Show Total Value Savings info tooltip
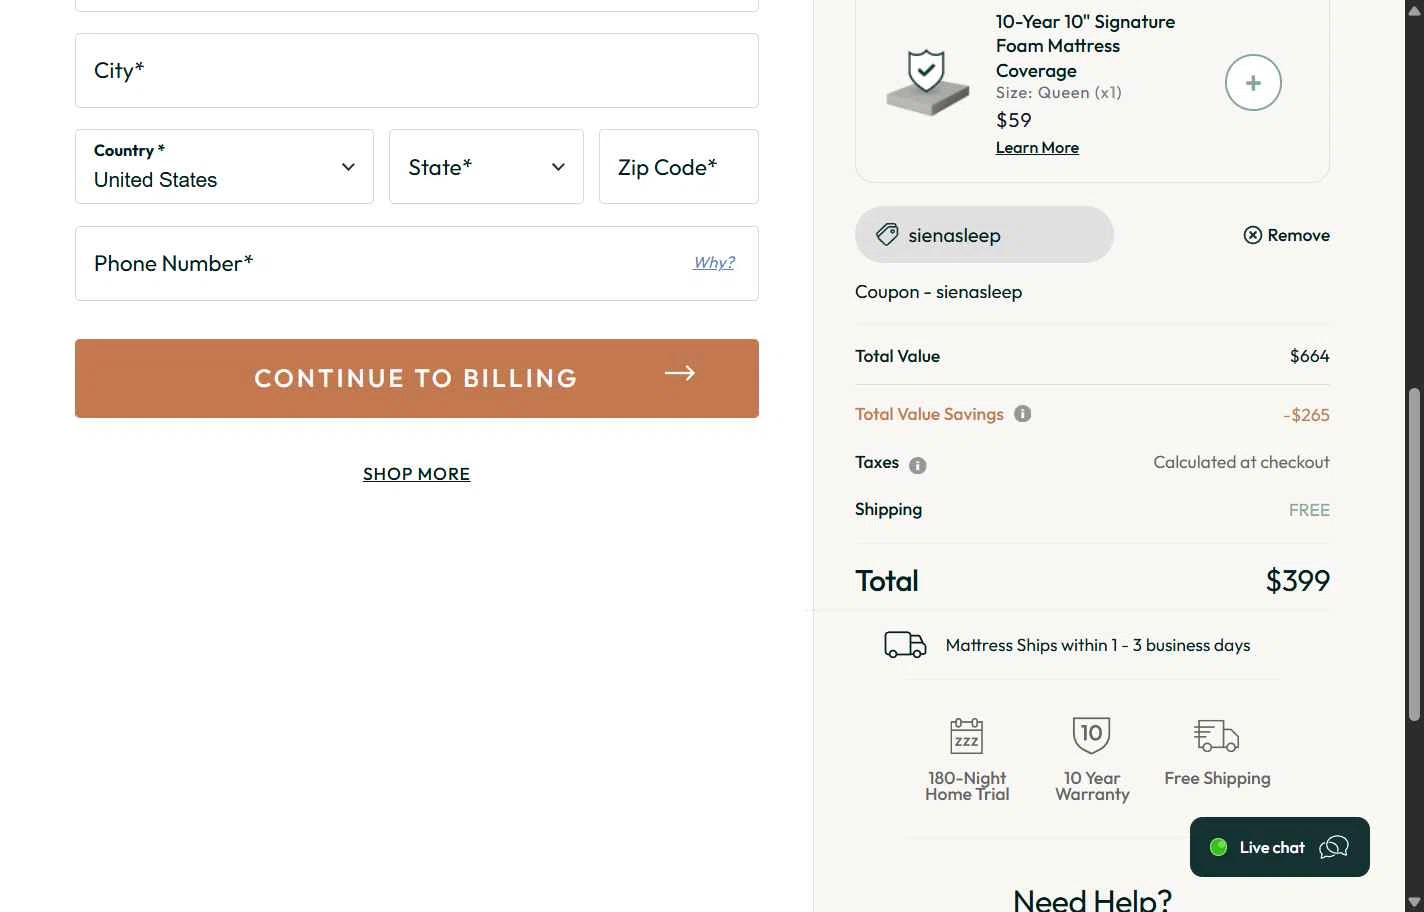Image resolution: width=1424 pixels, height=912 pixels. click(1022, 414)
